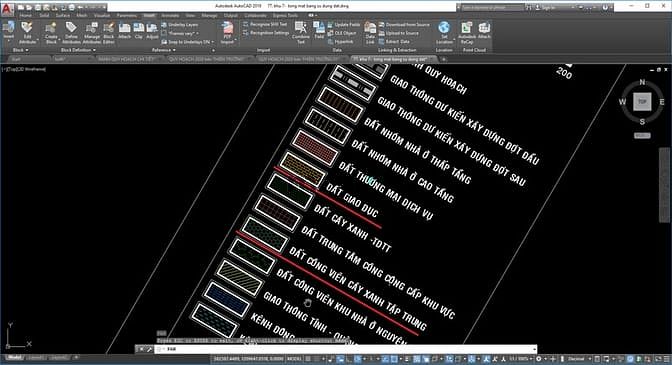This screenshot has height=365, width=672.
Task: Click the TOP face of ViewCube
Action: click(642, 102)
